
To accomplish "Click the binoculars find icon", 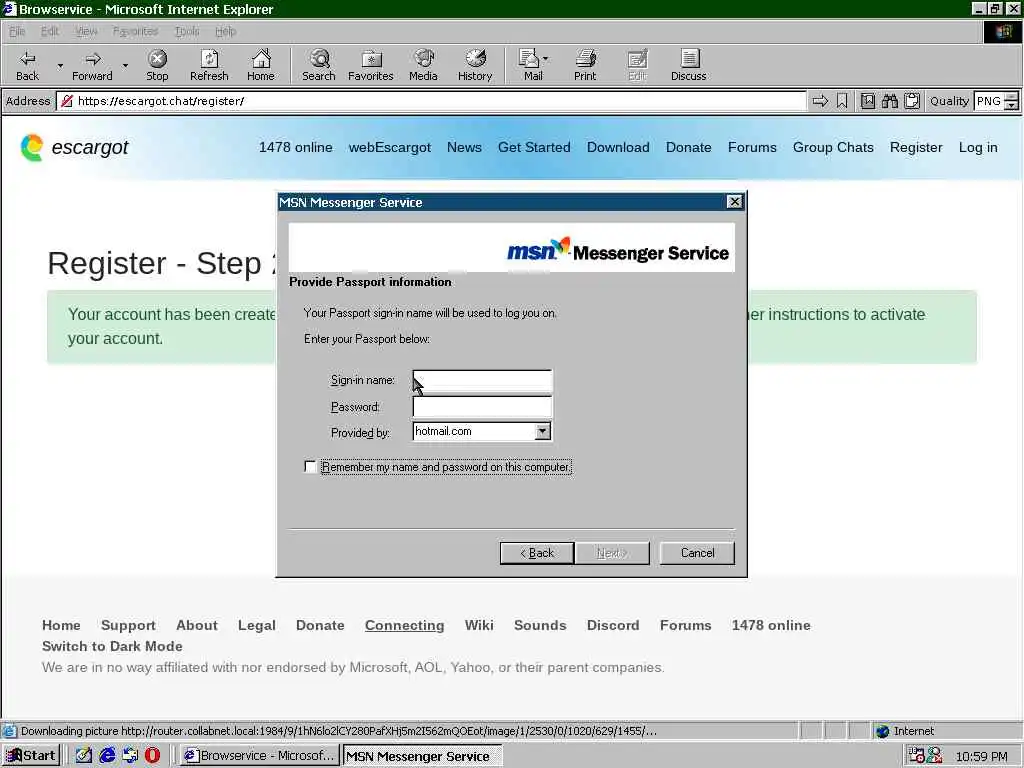I will (x=889, y=101).
